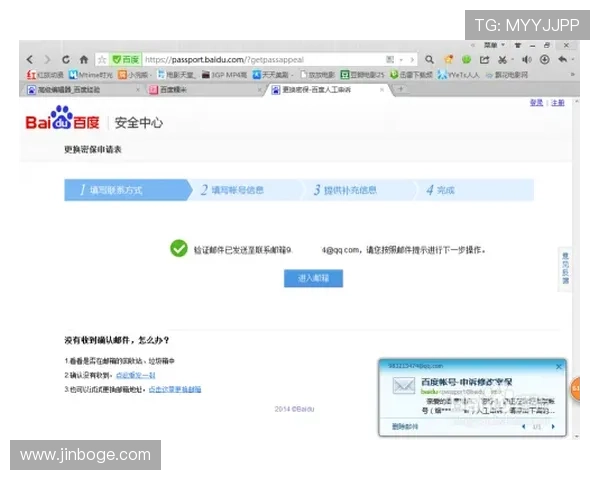
Task: Click the change email address link
Action: click(x=175, y=389)
